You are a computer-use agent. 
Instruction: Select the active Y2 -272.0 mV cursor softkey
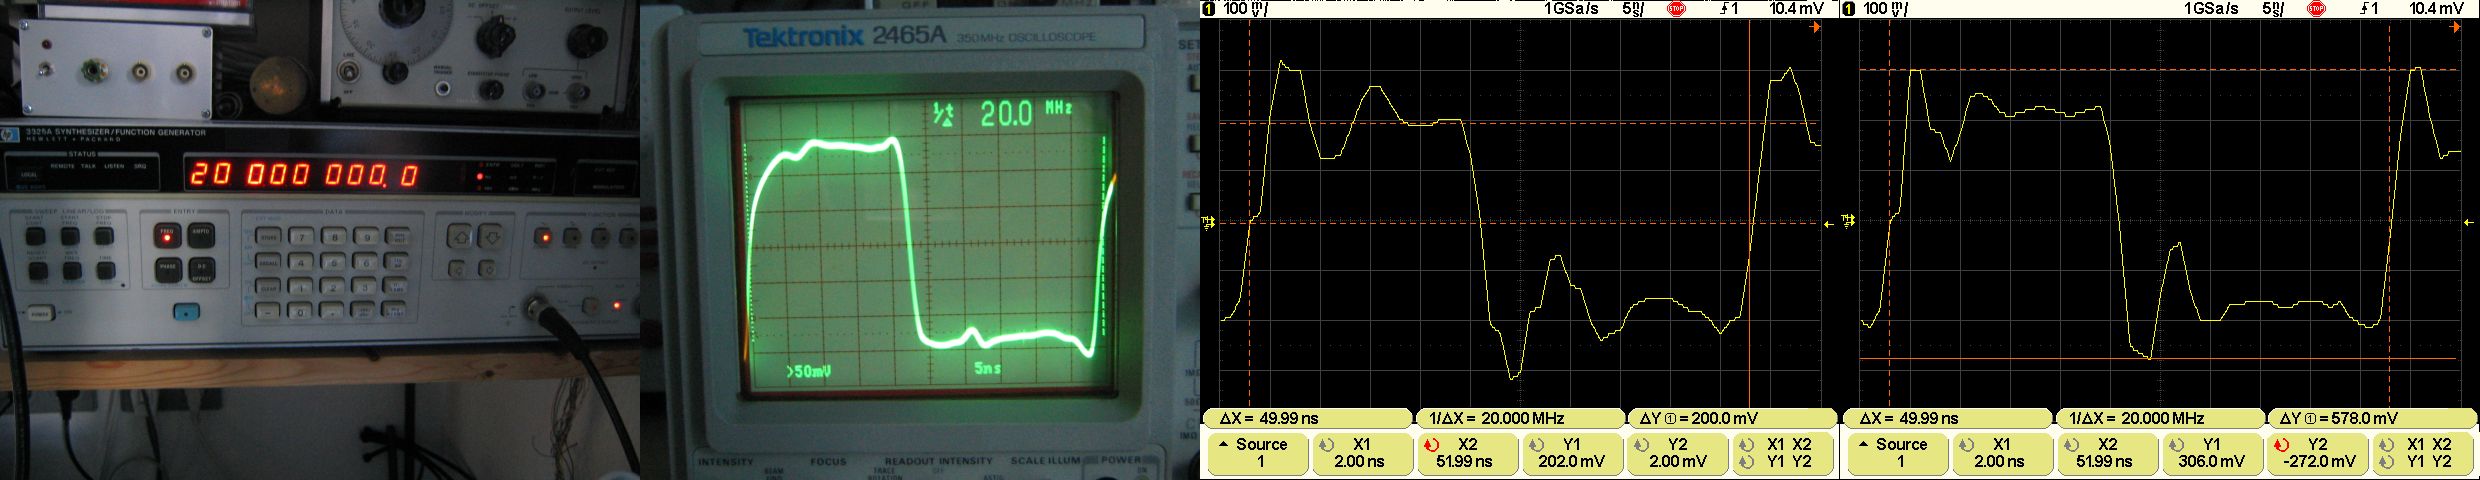[x=2316, y=453]
